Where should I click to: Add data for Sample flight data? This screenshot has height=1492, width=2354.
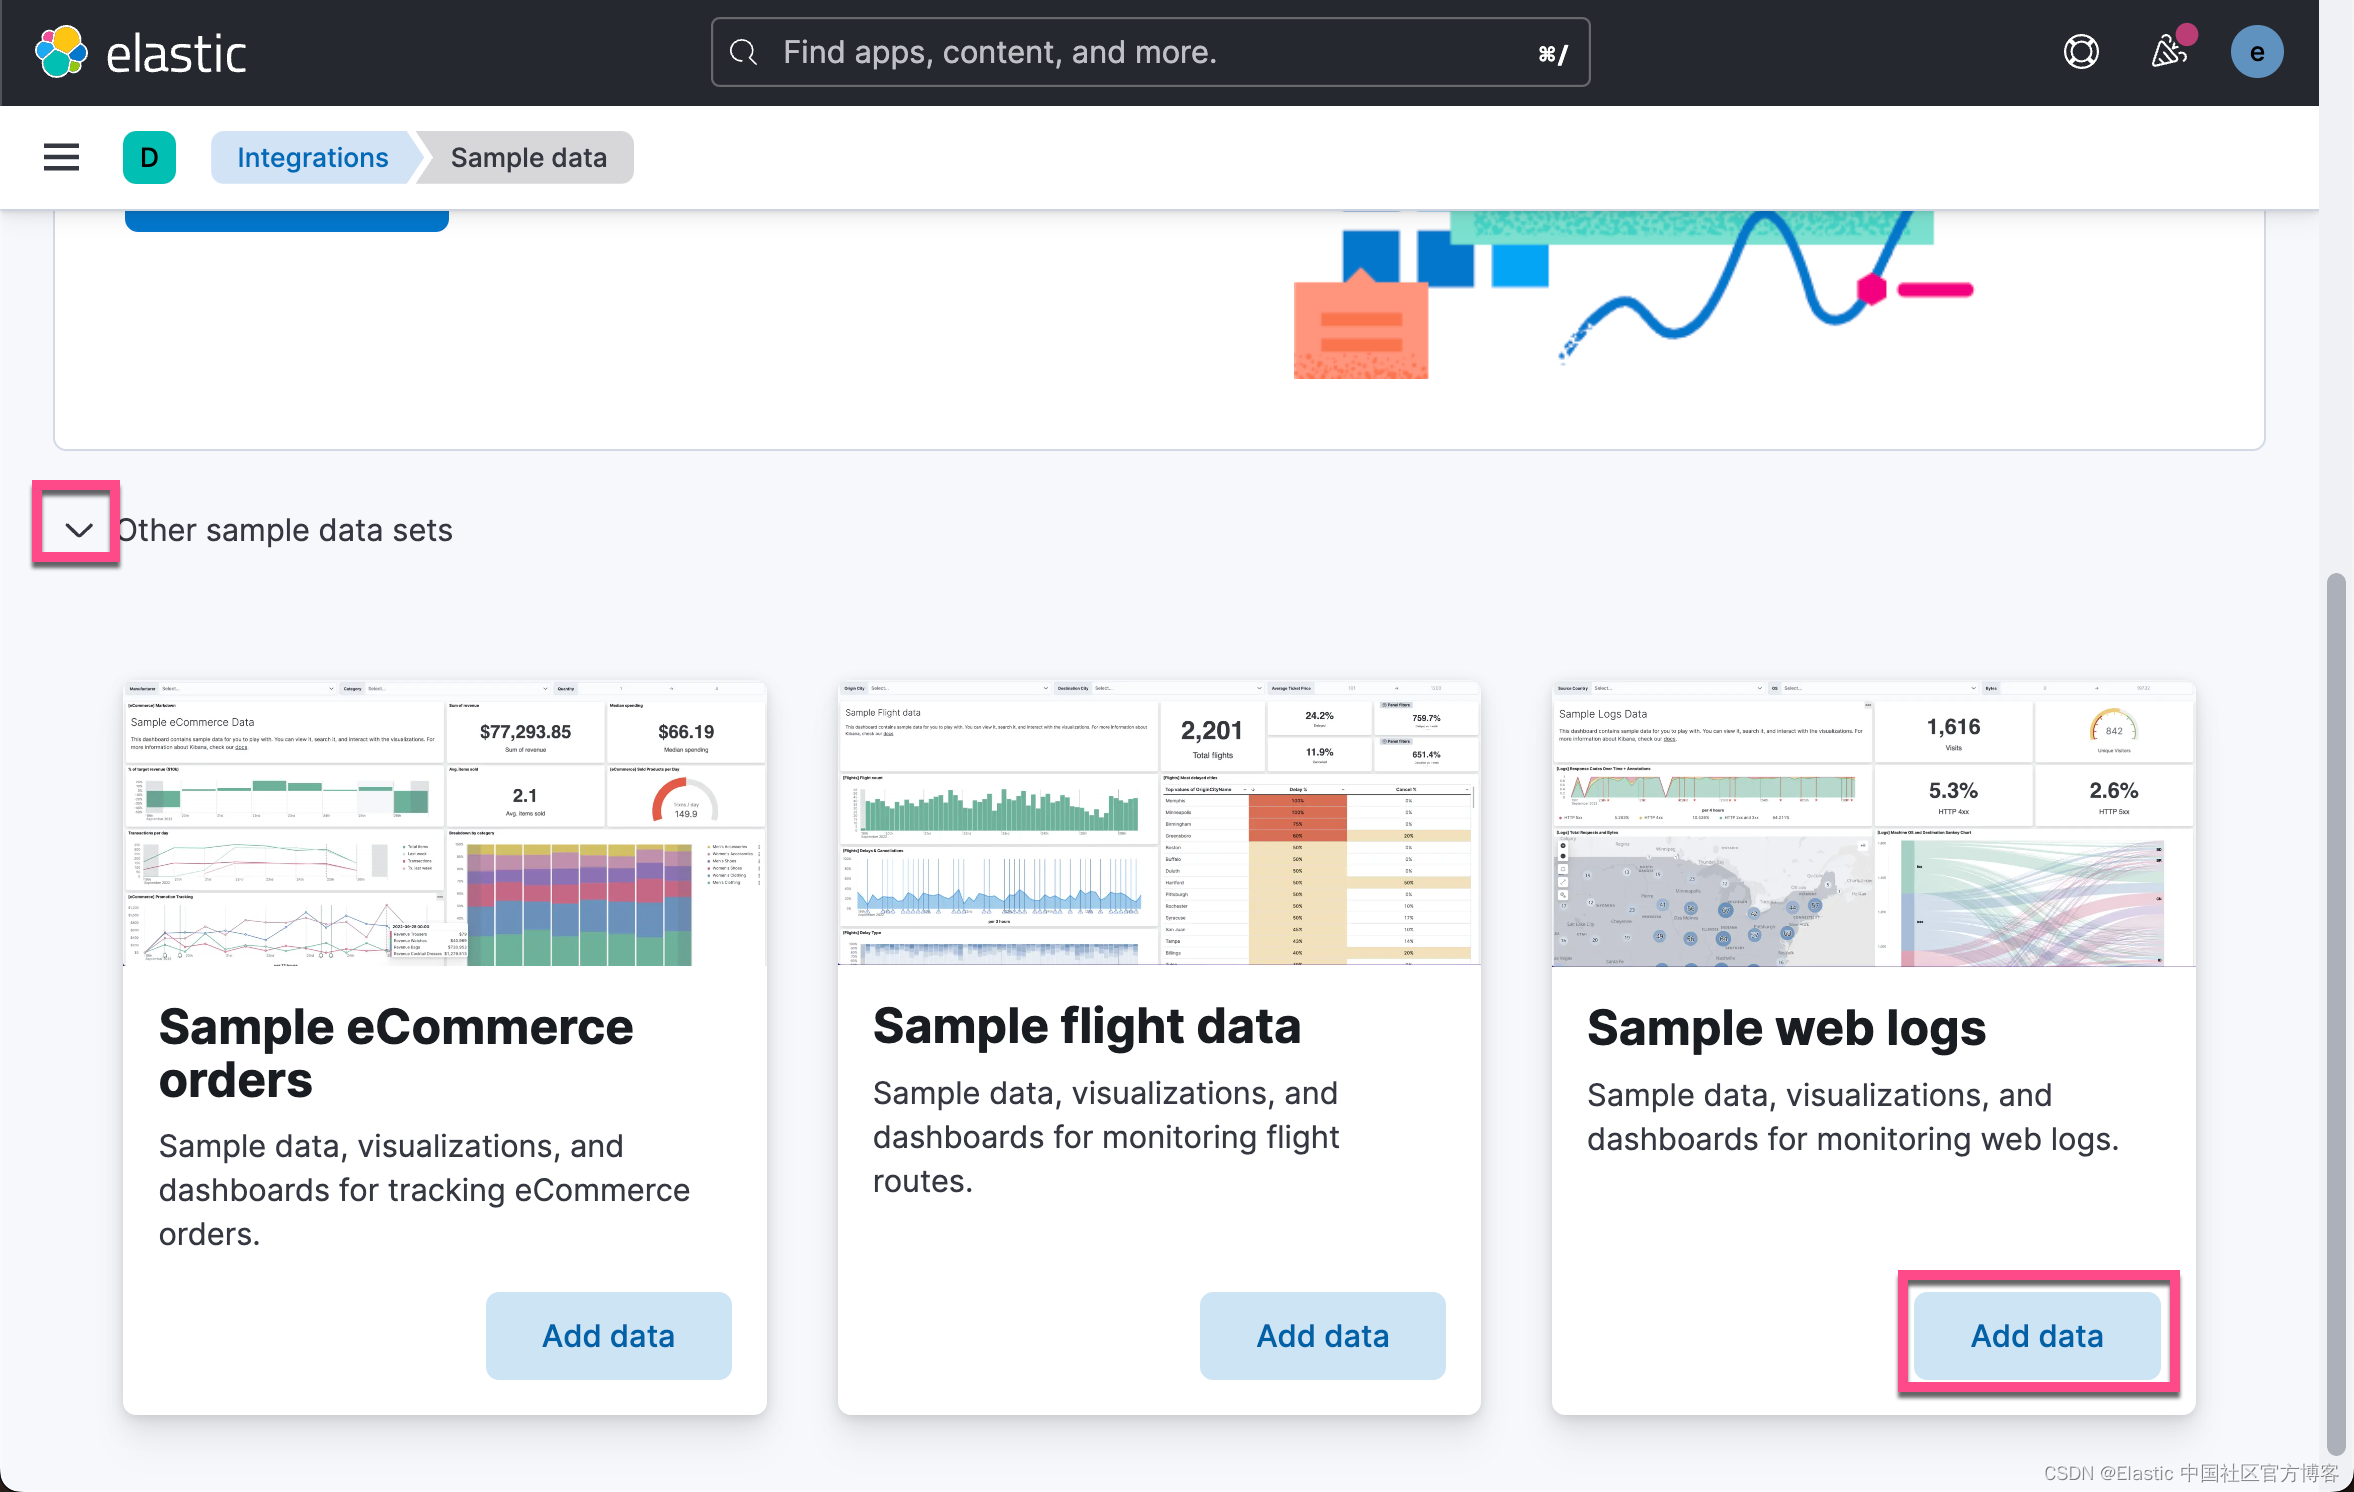tap(1322, 1335)
